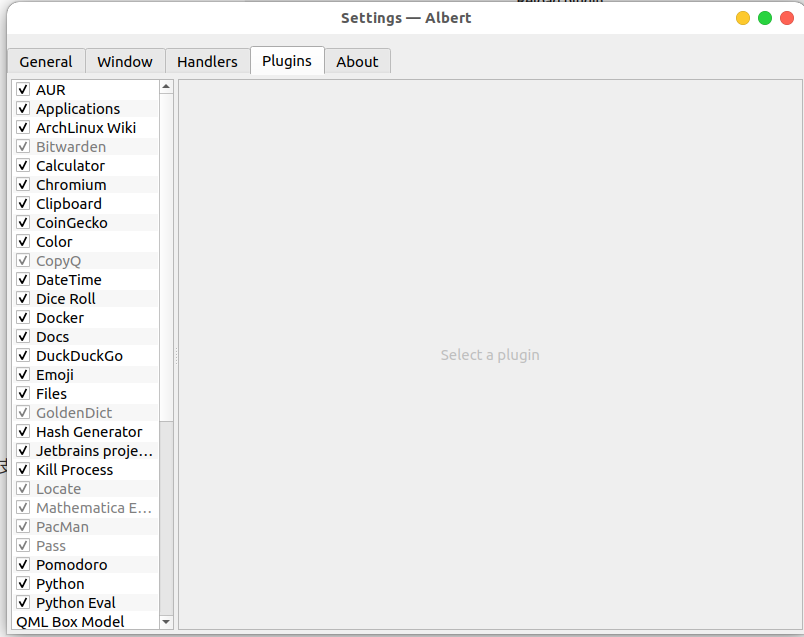This screenshot has height=637, width=804.
Task: Disable the DuckDuckGo checkbox
Action: pos(23,355)
